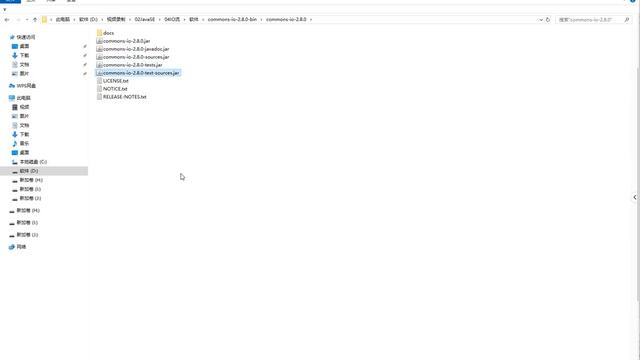Refresh the current folder view
This screenshot has height=360, width=640.
click(x=548, y=20)
